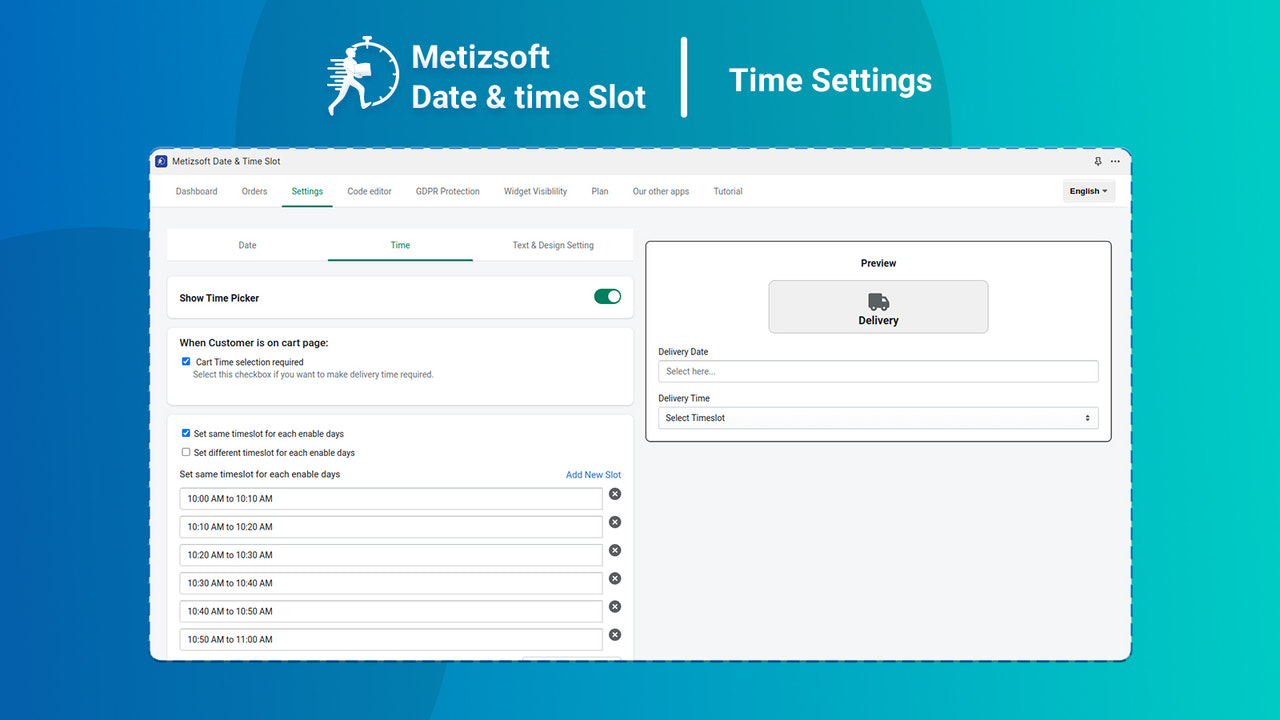The height and width of the screenshot is (720, 1280).
Task: Uncheck Cart Time selection required
Action: point(186,362)
